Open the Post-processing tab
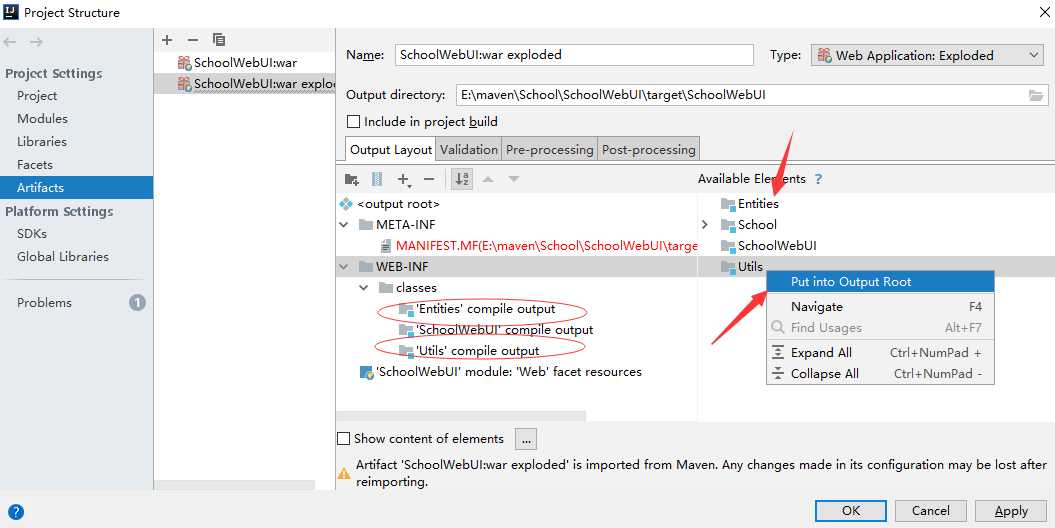Viewport: 1055px width, 528px height. click(649, 149)
